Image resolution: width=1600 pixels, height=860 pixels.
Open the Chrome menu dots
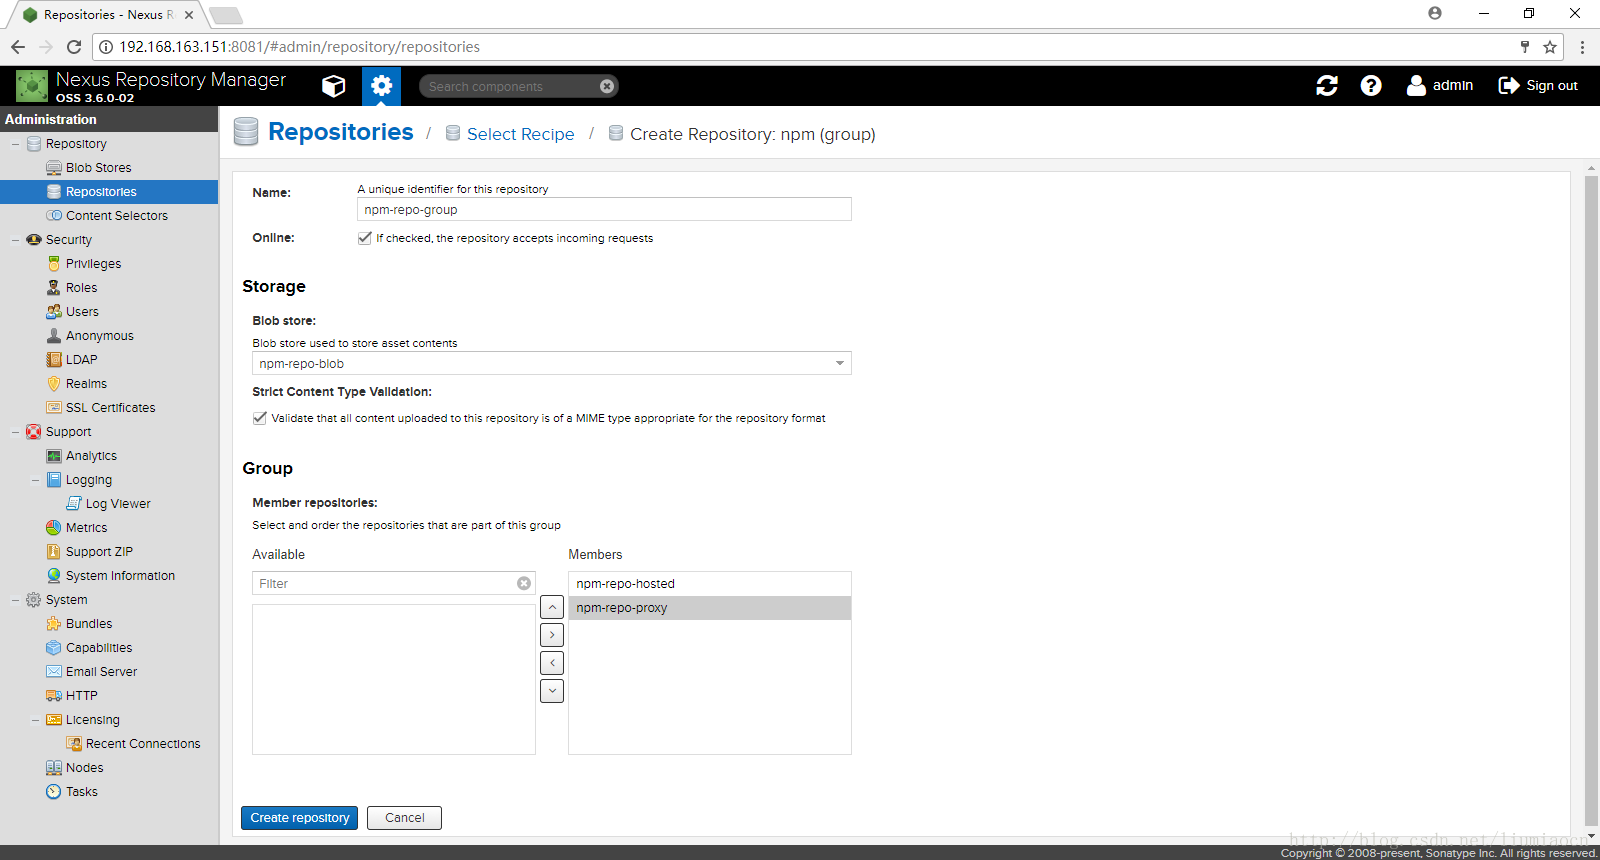[x=1582, y=47]
